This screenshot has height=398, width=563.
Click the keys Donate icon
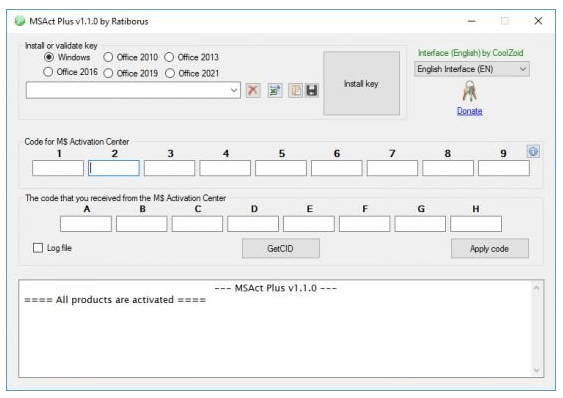click(470, 91)
